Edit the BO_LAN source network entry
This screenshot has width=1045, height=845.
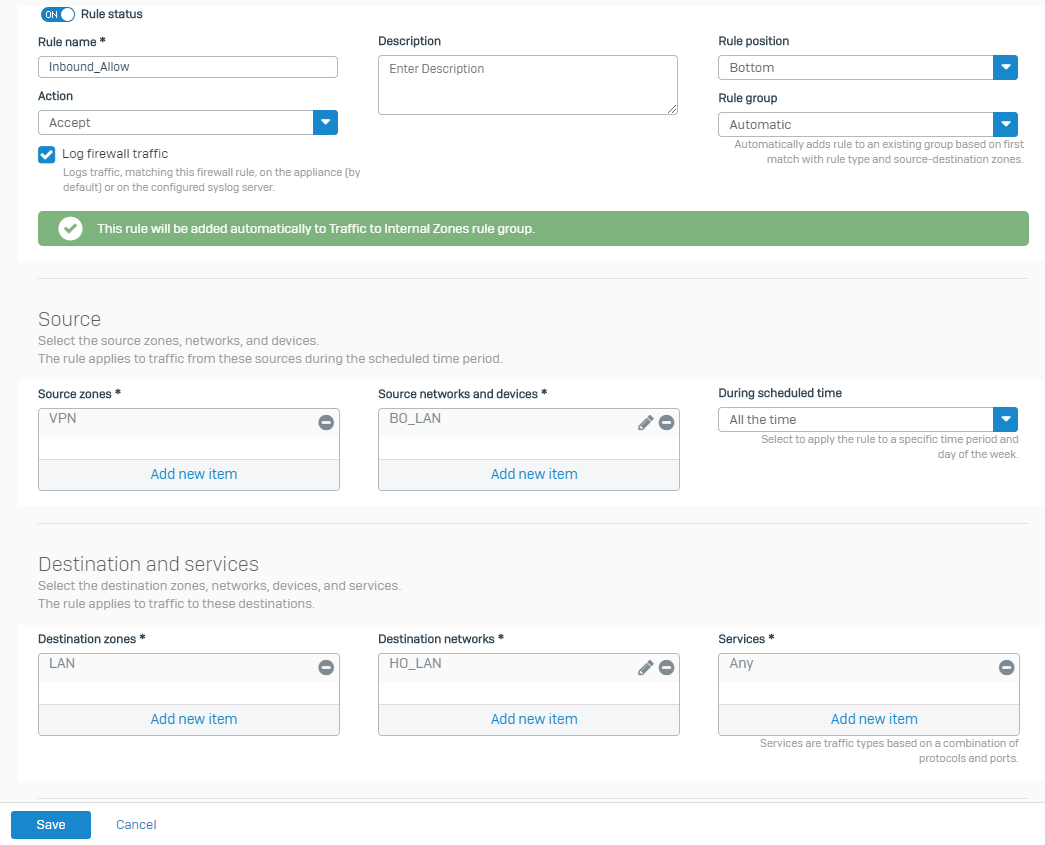click(x=645, y=423)
